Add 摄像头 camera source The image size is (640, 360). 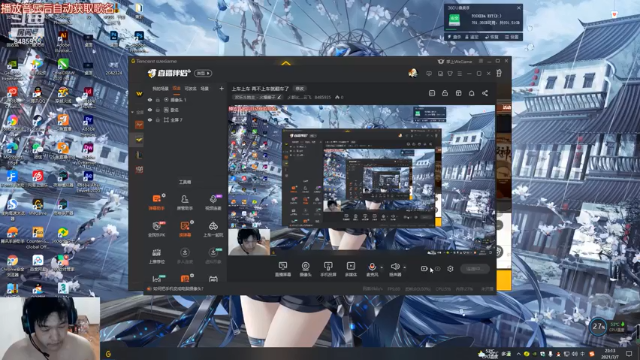(305, 269)
